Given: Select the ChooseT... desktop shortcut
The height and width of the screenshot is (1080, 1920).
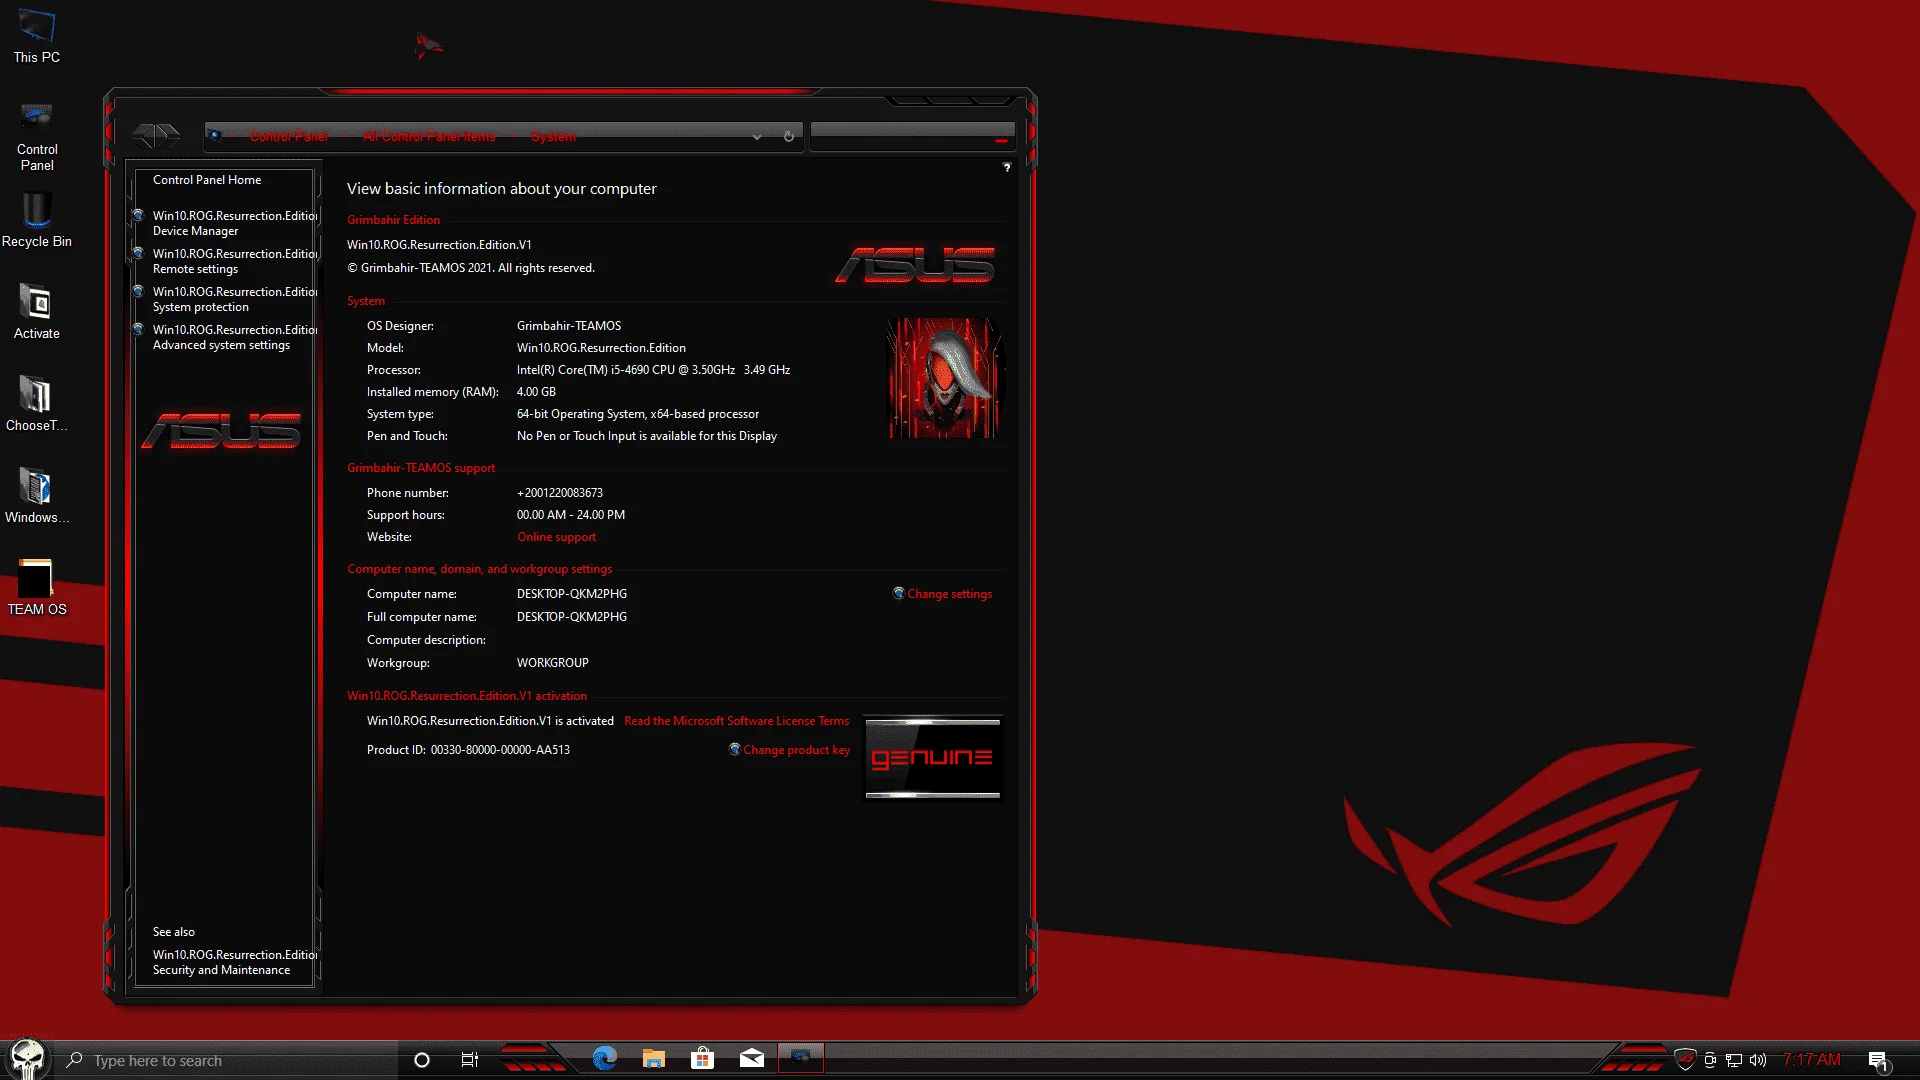Looking at the screenshot, I should pos(37,405).
